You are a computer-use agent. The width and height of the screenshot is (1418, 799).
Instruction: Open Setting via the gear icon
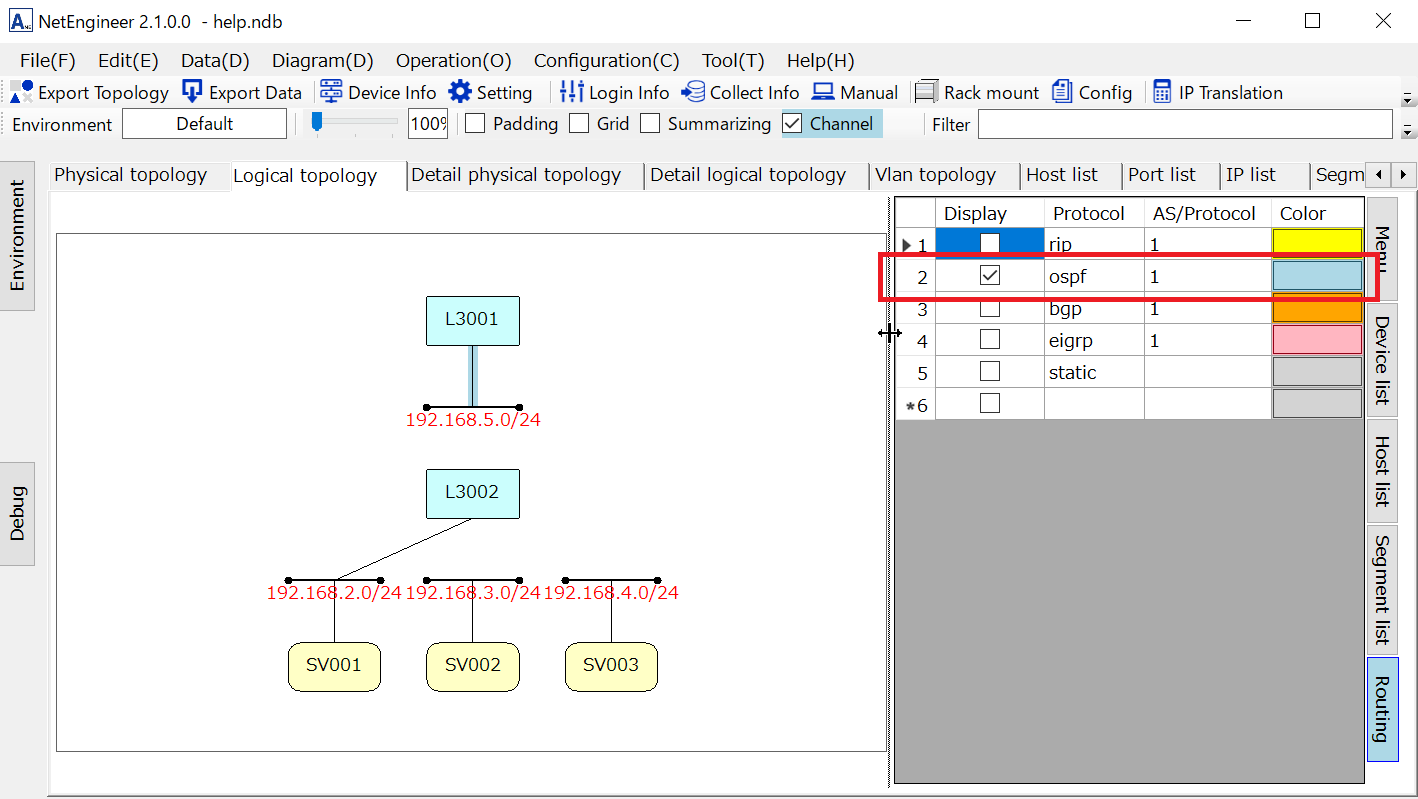point(460,92)
